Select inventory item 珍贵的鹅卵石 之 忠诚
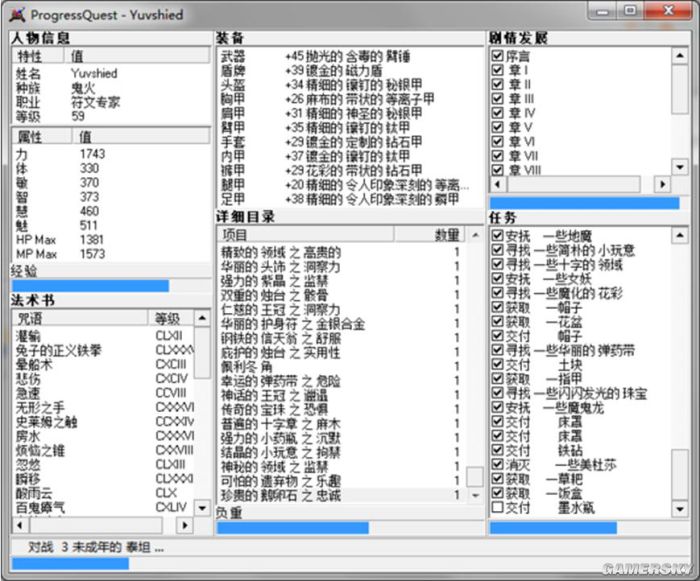 [342, 495]
